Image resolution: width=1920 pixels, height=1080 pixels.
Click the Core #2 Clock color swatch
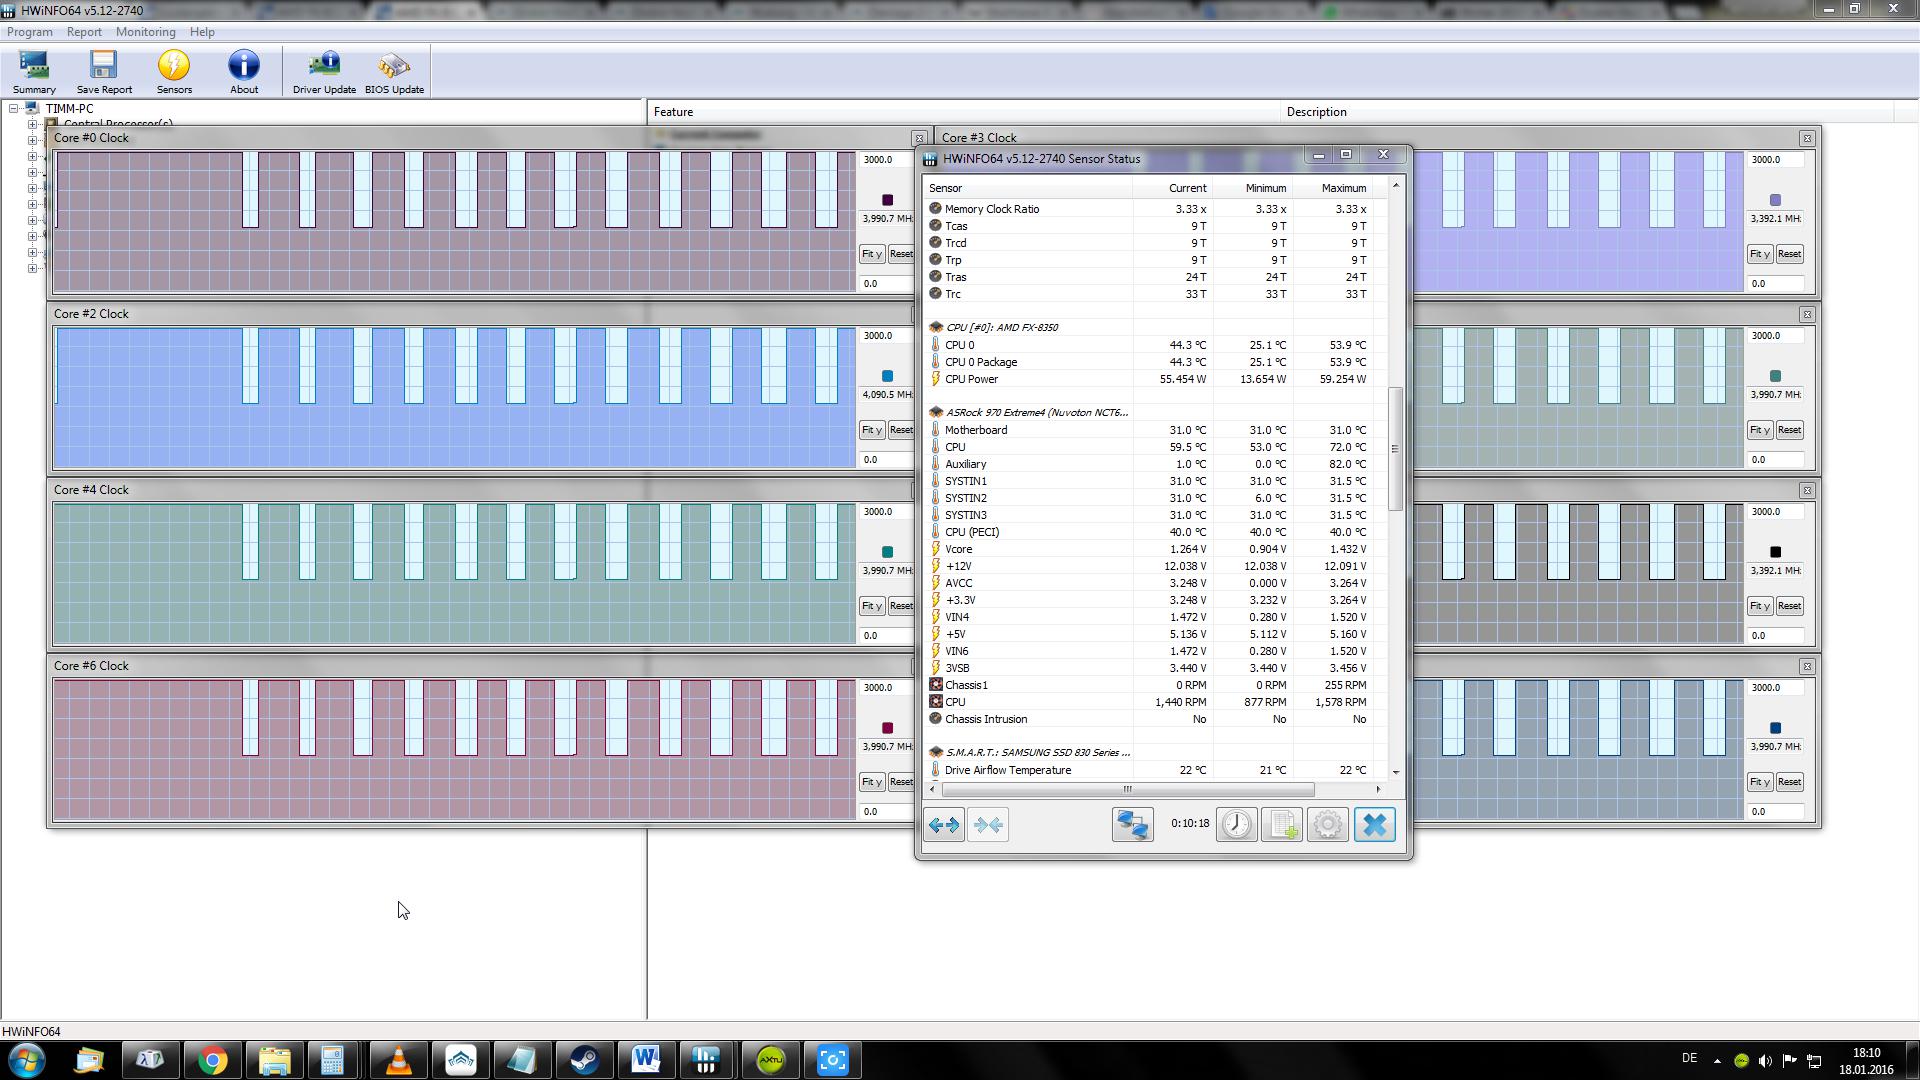(x=887, y=376)
